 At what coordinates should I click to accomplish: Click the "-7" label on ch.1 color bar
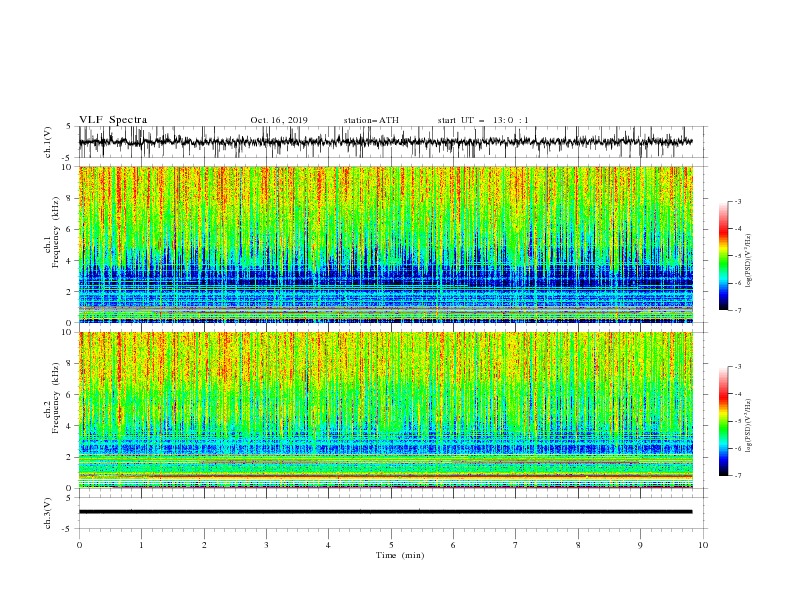point(737,310)
